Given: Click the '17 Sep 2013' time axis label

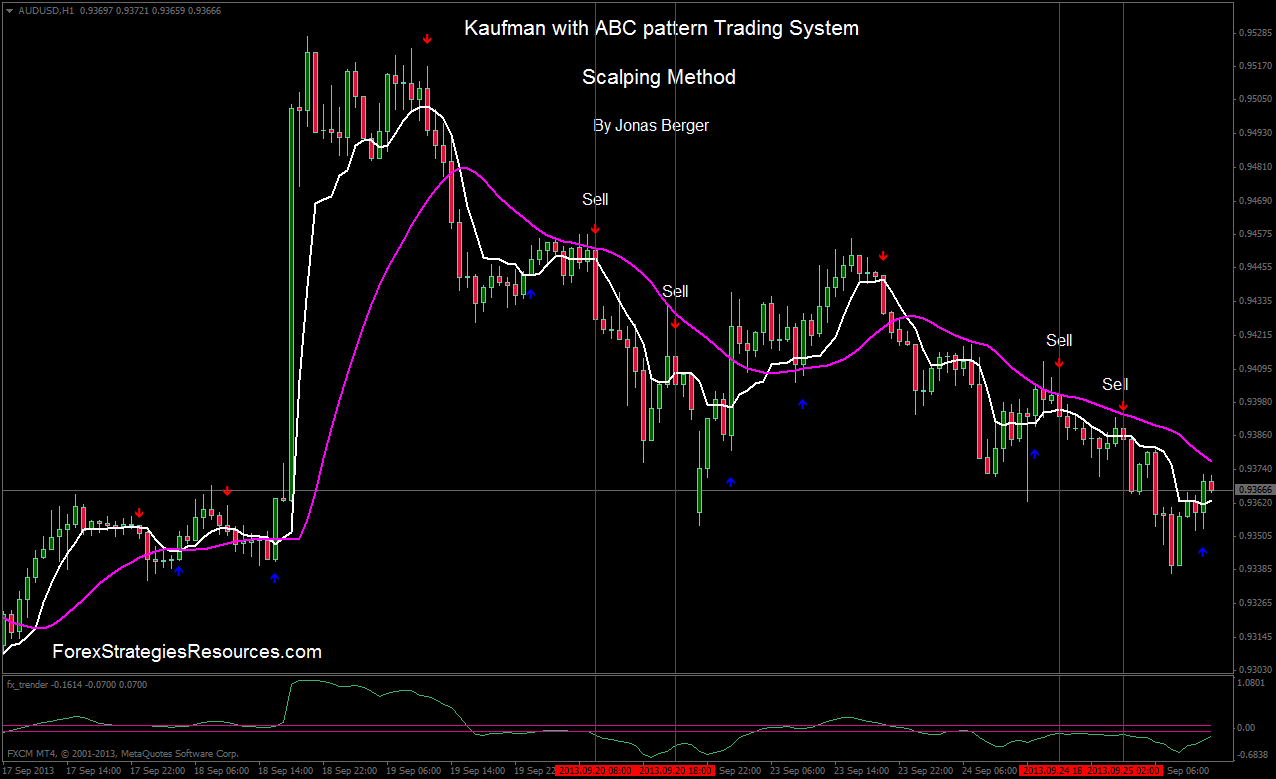Looking at the screenshot, I should click(29, 772).
